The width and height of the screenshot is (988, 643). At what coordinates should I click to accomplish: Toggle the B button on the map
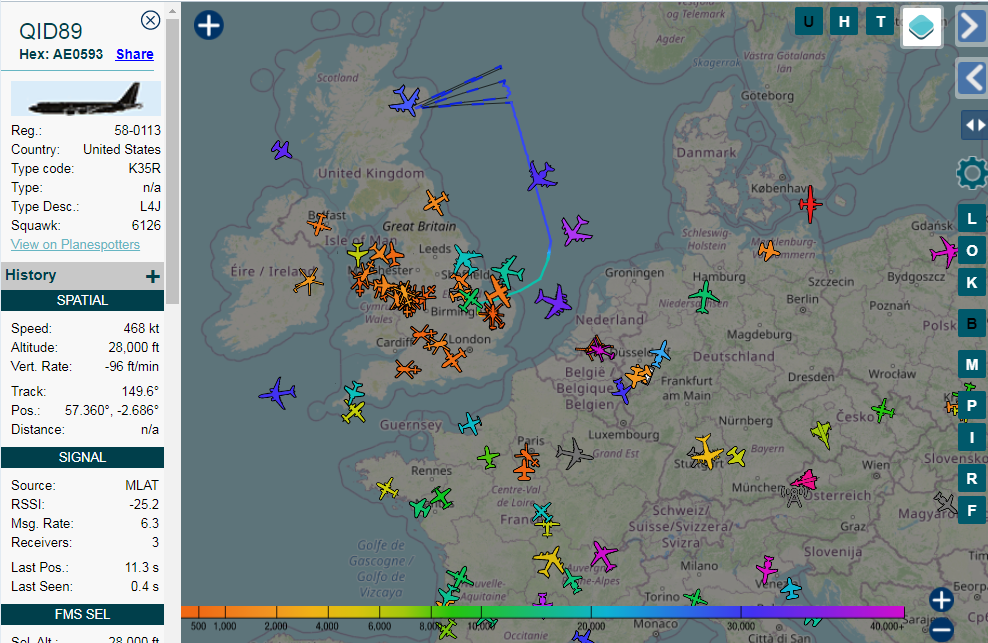pyautogui.click(x=972, y=323)
